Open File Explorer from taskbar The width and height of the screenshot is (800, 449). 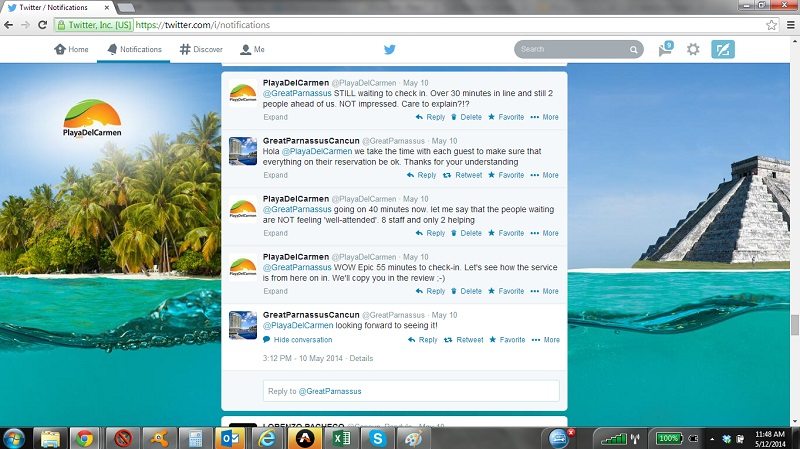coord(50,438)
